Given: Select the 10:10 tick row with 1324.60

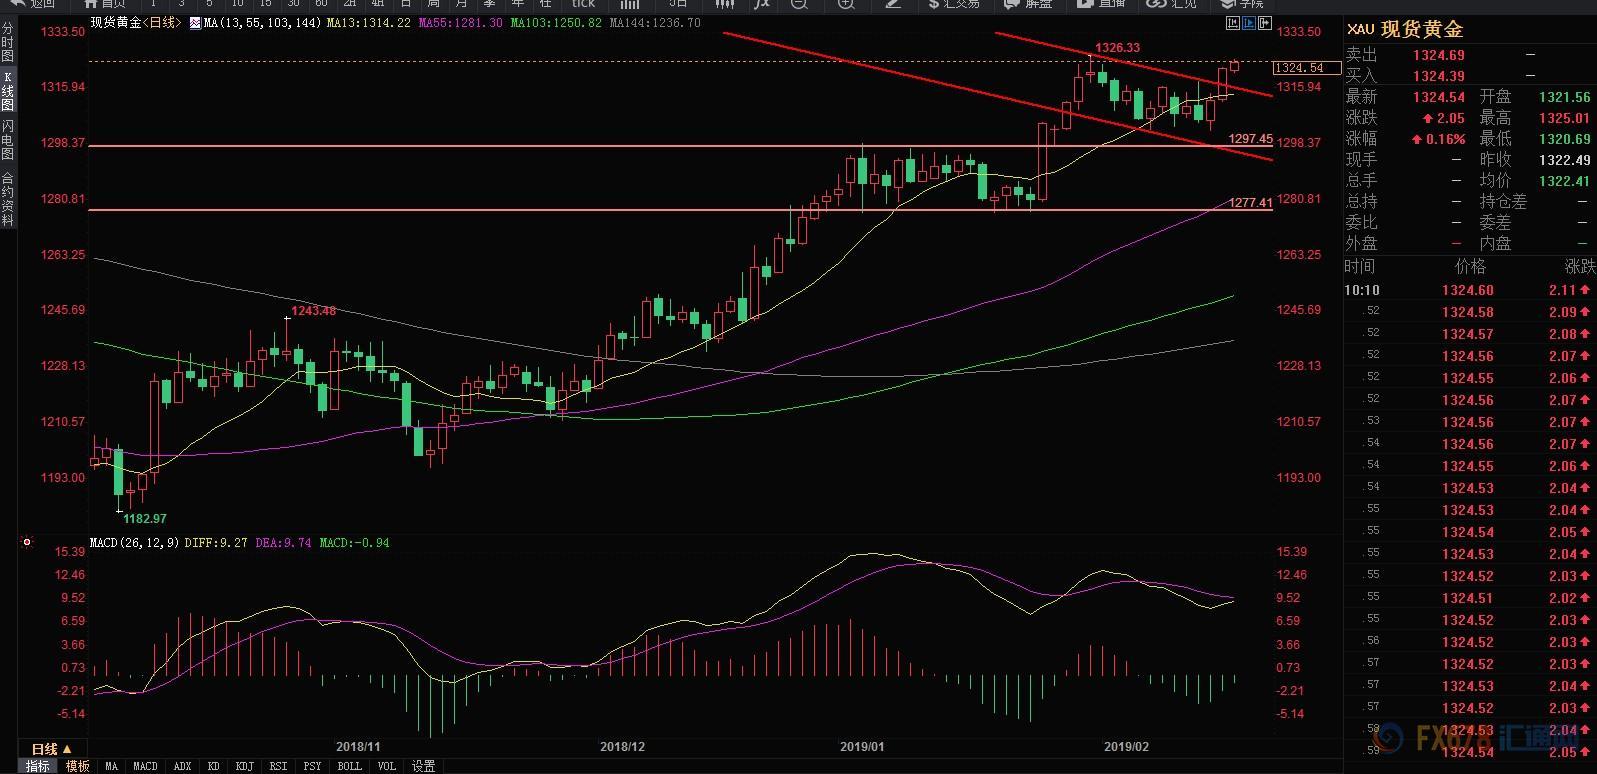Looking at the screenshot, I should [1470, 290].
